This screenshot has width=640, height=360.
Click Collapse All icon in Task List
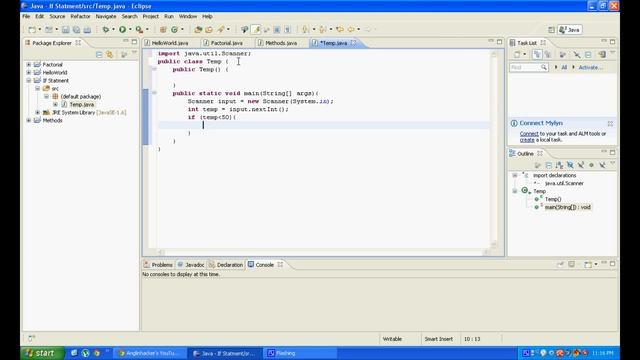588,54
